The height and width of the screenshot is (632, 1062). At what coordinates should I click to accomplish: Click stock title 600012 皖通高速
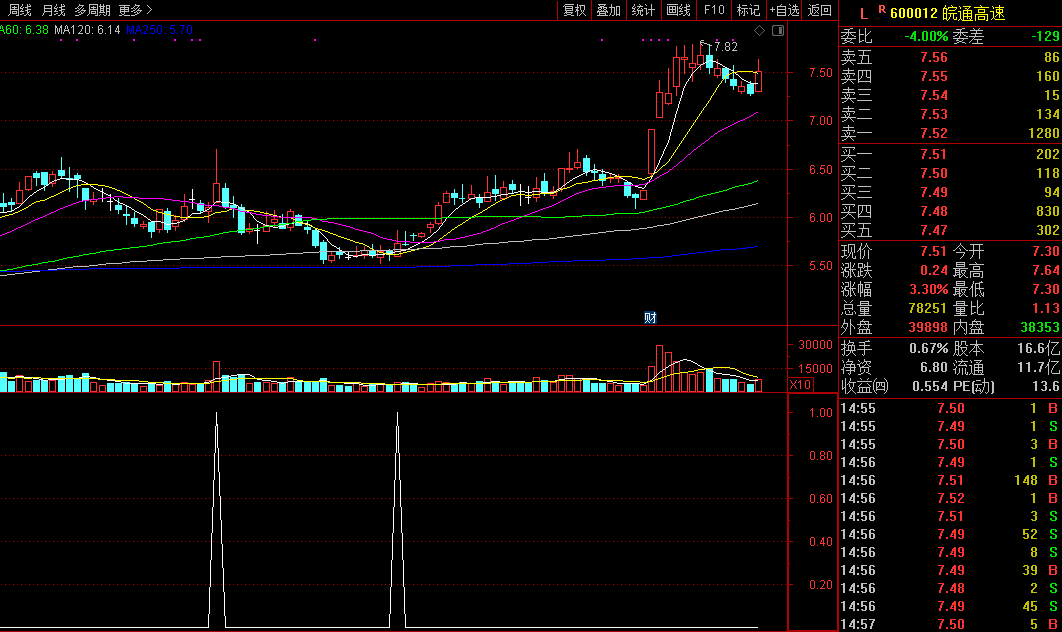[x=947, y=14]
